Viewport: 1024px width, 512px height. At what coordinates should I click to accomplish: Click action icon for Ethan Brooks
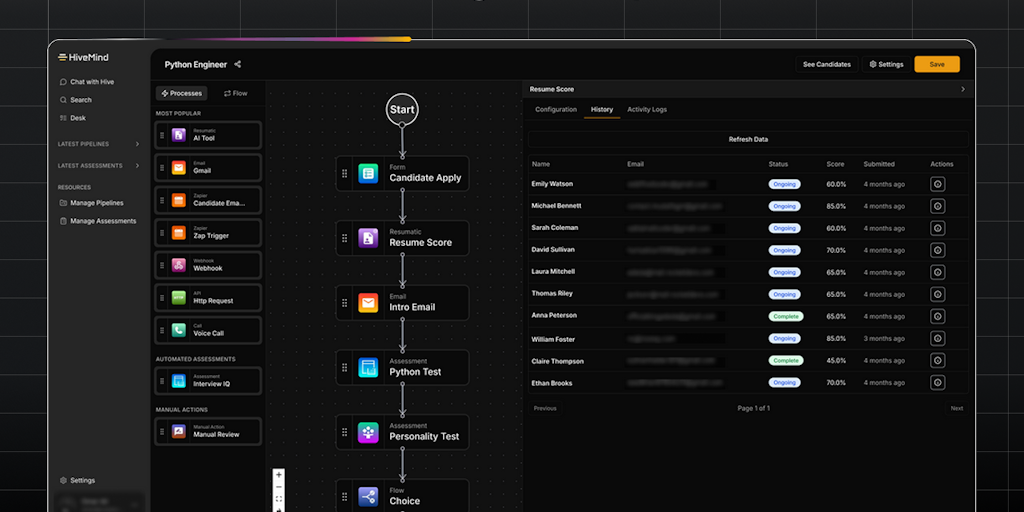[938, 383]
